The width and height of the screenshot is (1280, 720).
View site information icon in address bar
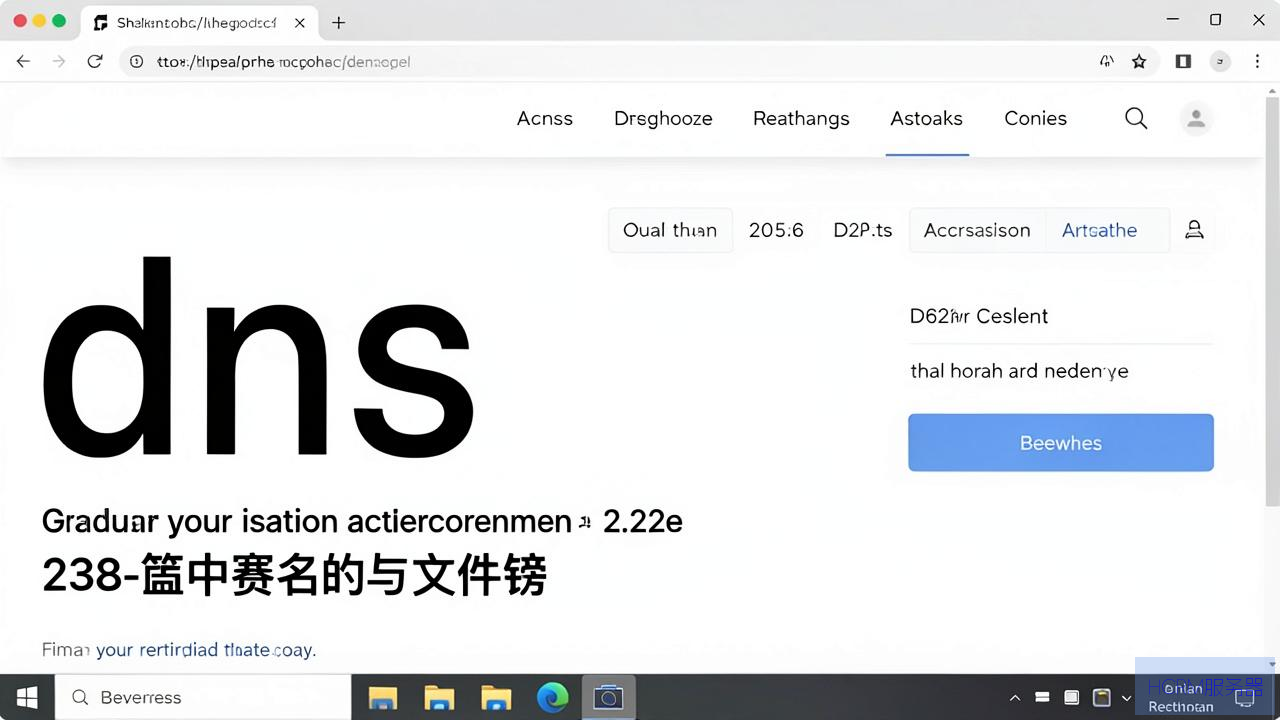[x=138, y=61]
